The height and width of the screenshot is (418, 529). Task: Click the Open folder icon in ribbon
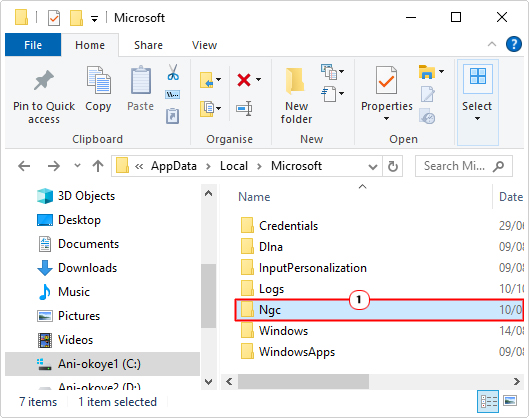(x=427, y=72)
